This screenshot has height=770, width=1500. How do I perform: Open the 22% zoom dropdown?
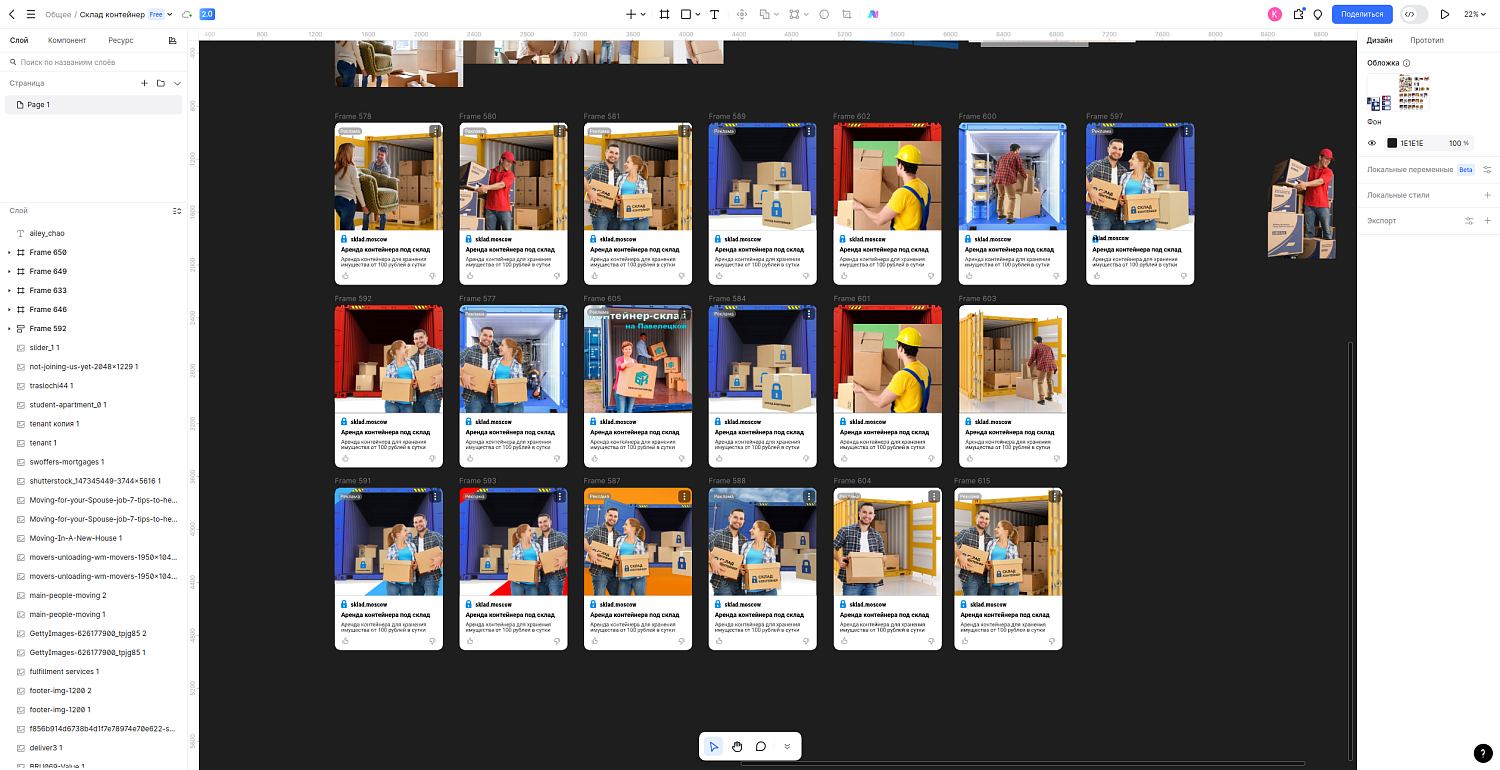click(x=1474, y=14)
